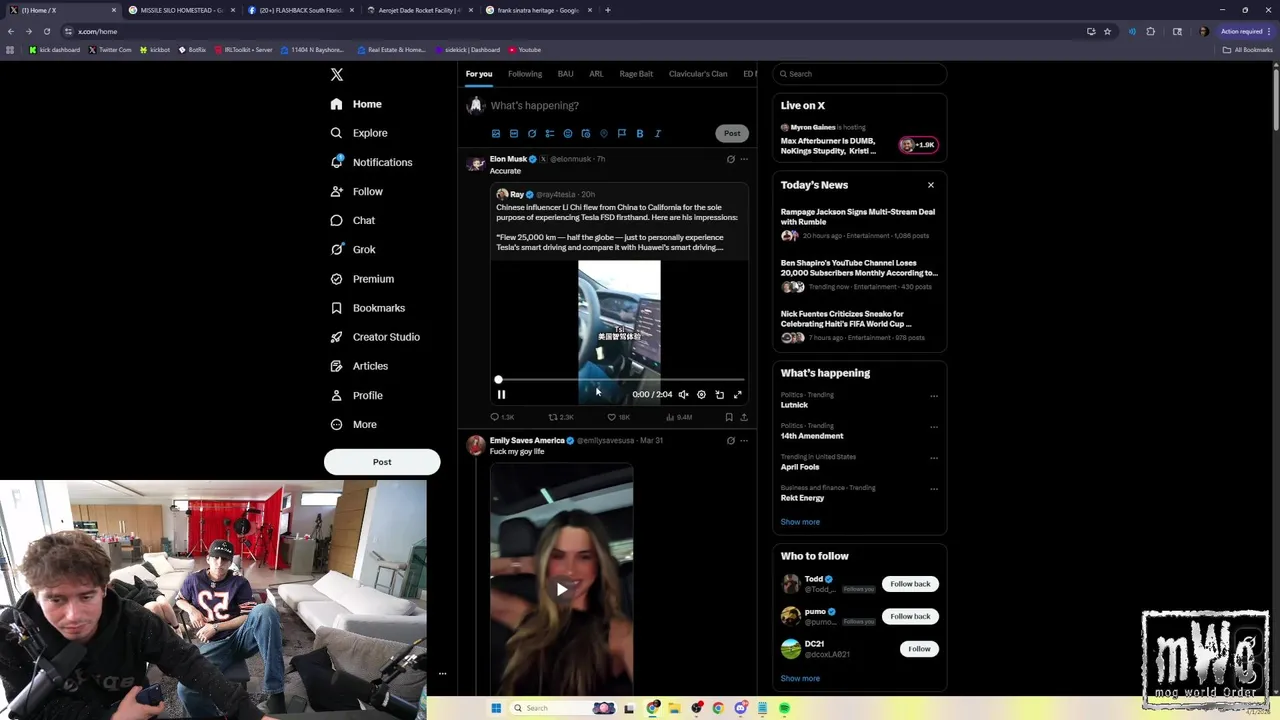Viewport: 1280px width, 720px height.
Task: Click the X Search box
Action: pos(860,74)
